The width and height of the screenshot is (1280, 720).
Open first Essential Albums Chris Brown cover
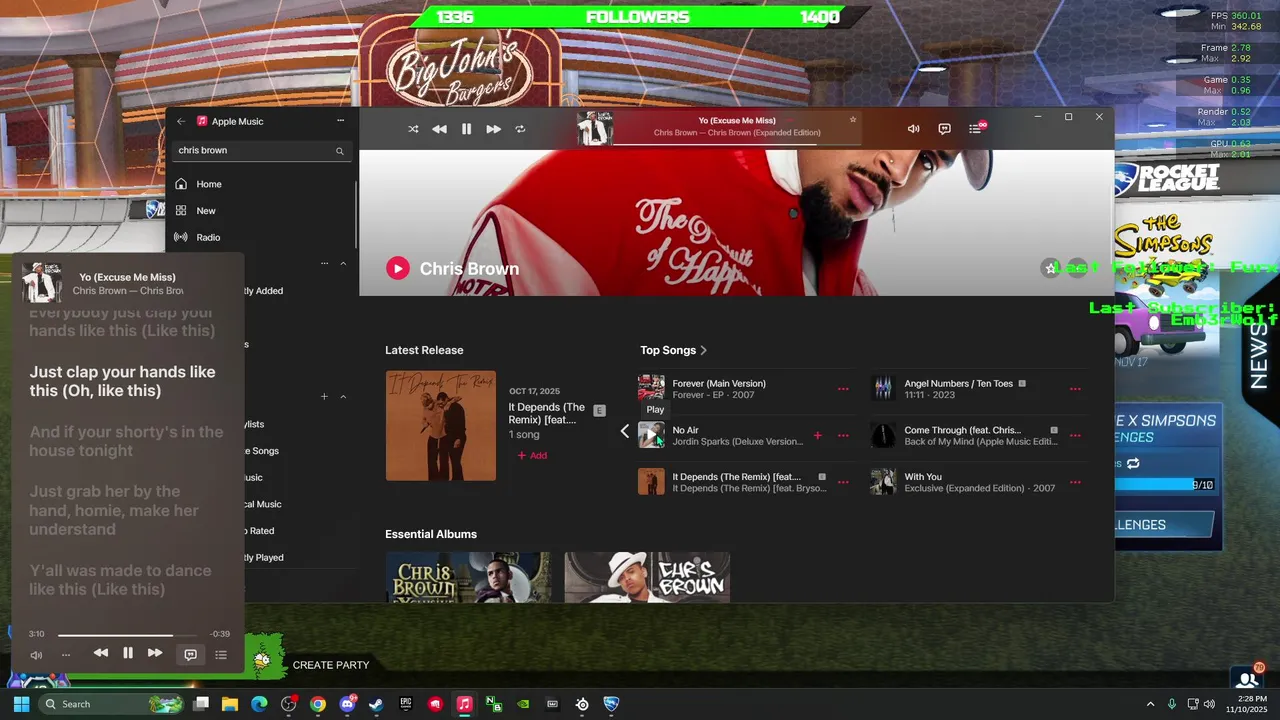point(468,577)
